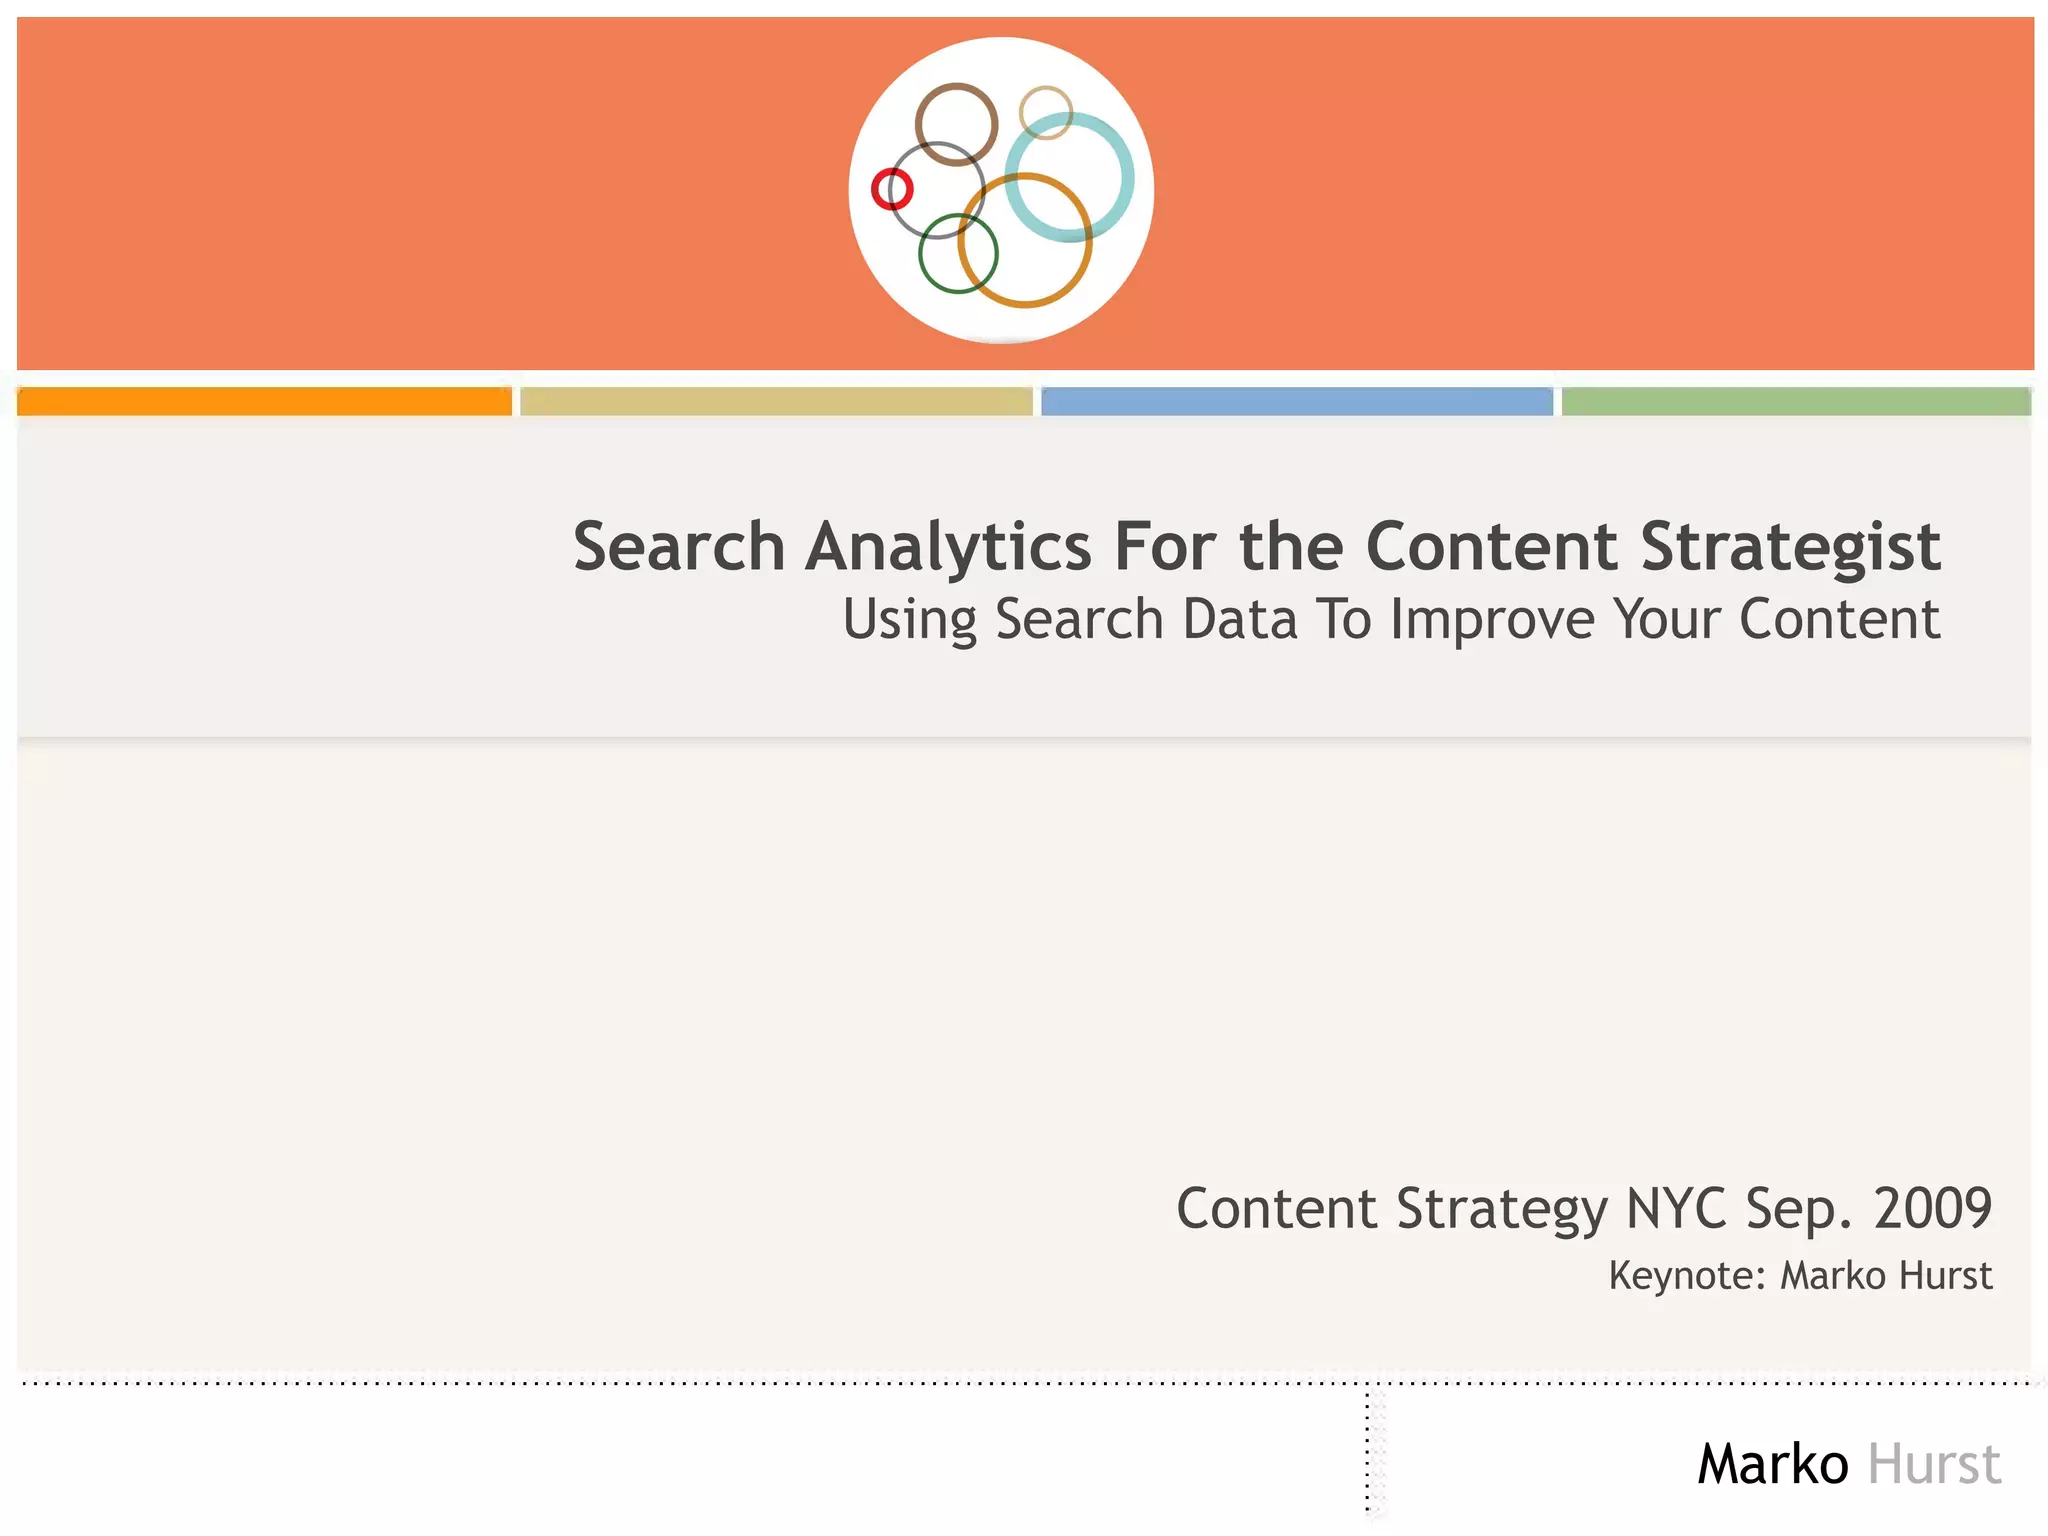Select the subtitle 'Using Search Data To Improve Your Content'
The width and height of the screenshot is (2048, 1536).
(x=1391, y=619)
